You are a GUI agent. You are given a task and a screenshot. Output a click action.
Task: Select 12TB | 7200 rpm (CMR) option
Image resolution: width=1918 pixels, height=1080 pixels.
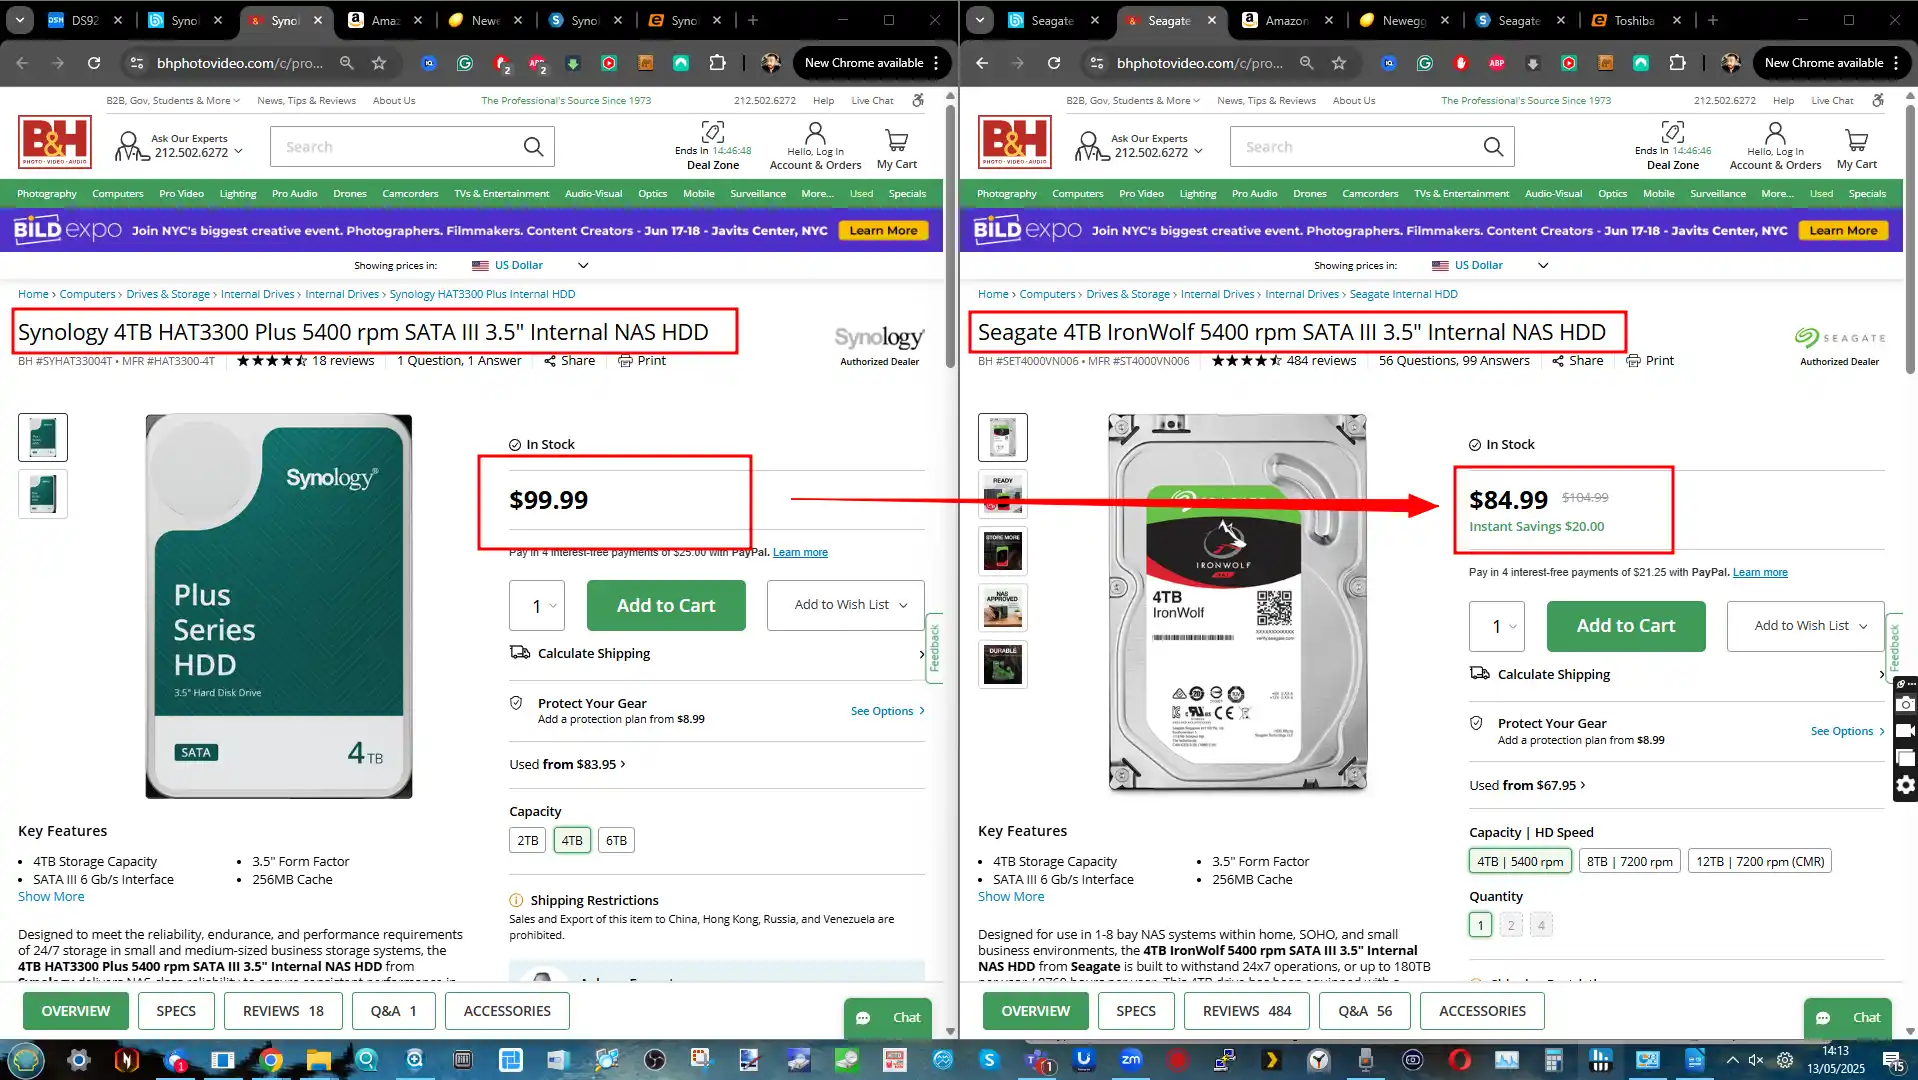point(1760,862)
